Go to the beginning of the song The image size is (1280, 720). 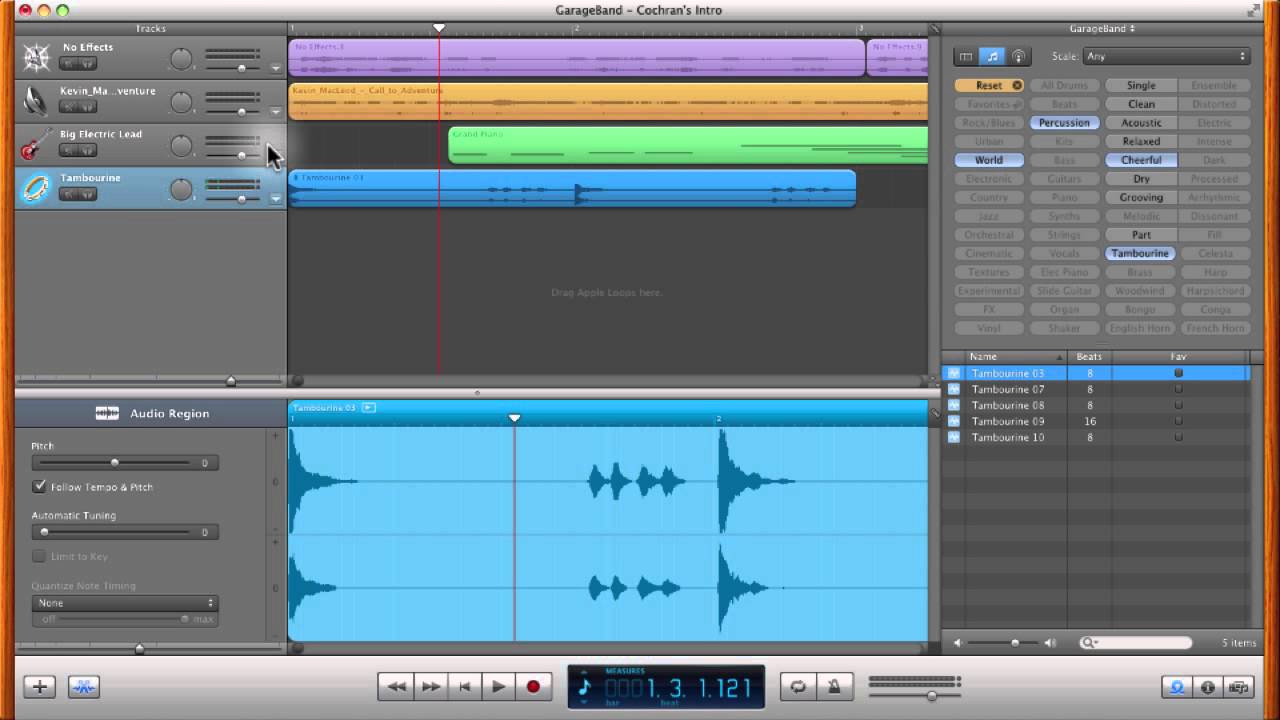click(x=464, y=686)
